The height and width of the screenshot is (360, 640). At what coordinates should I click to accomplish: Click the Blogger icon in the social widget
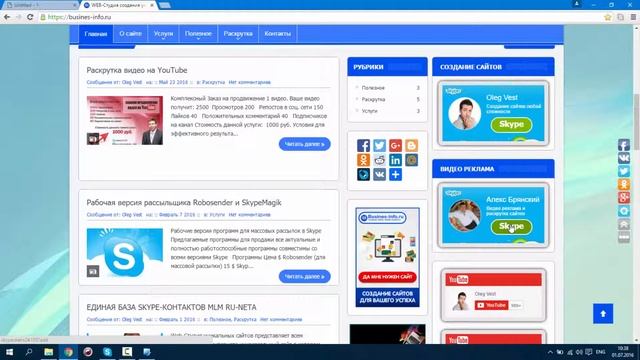pos(411,145)
